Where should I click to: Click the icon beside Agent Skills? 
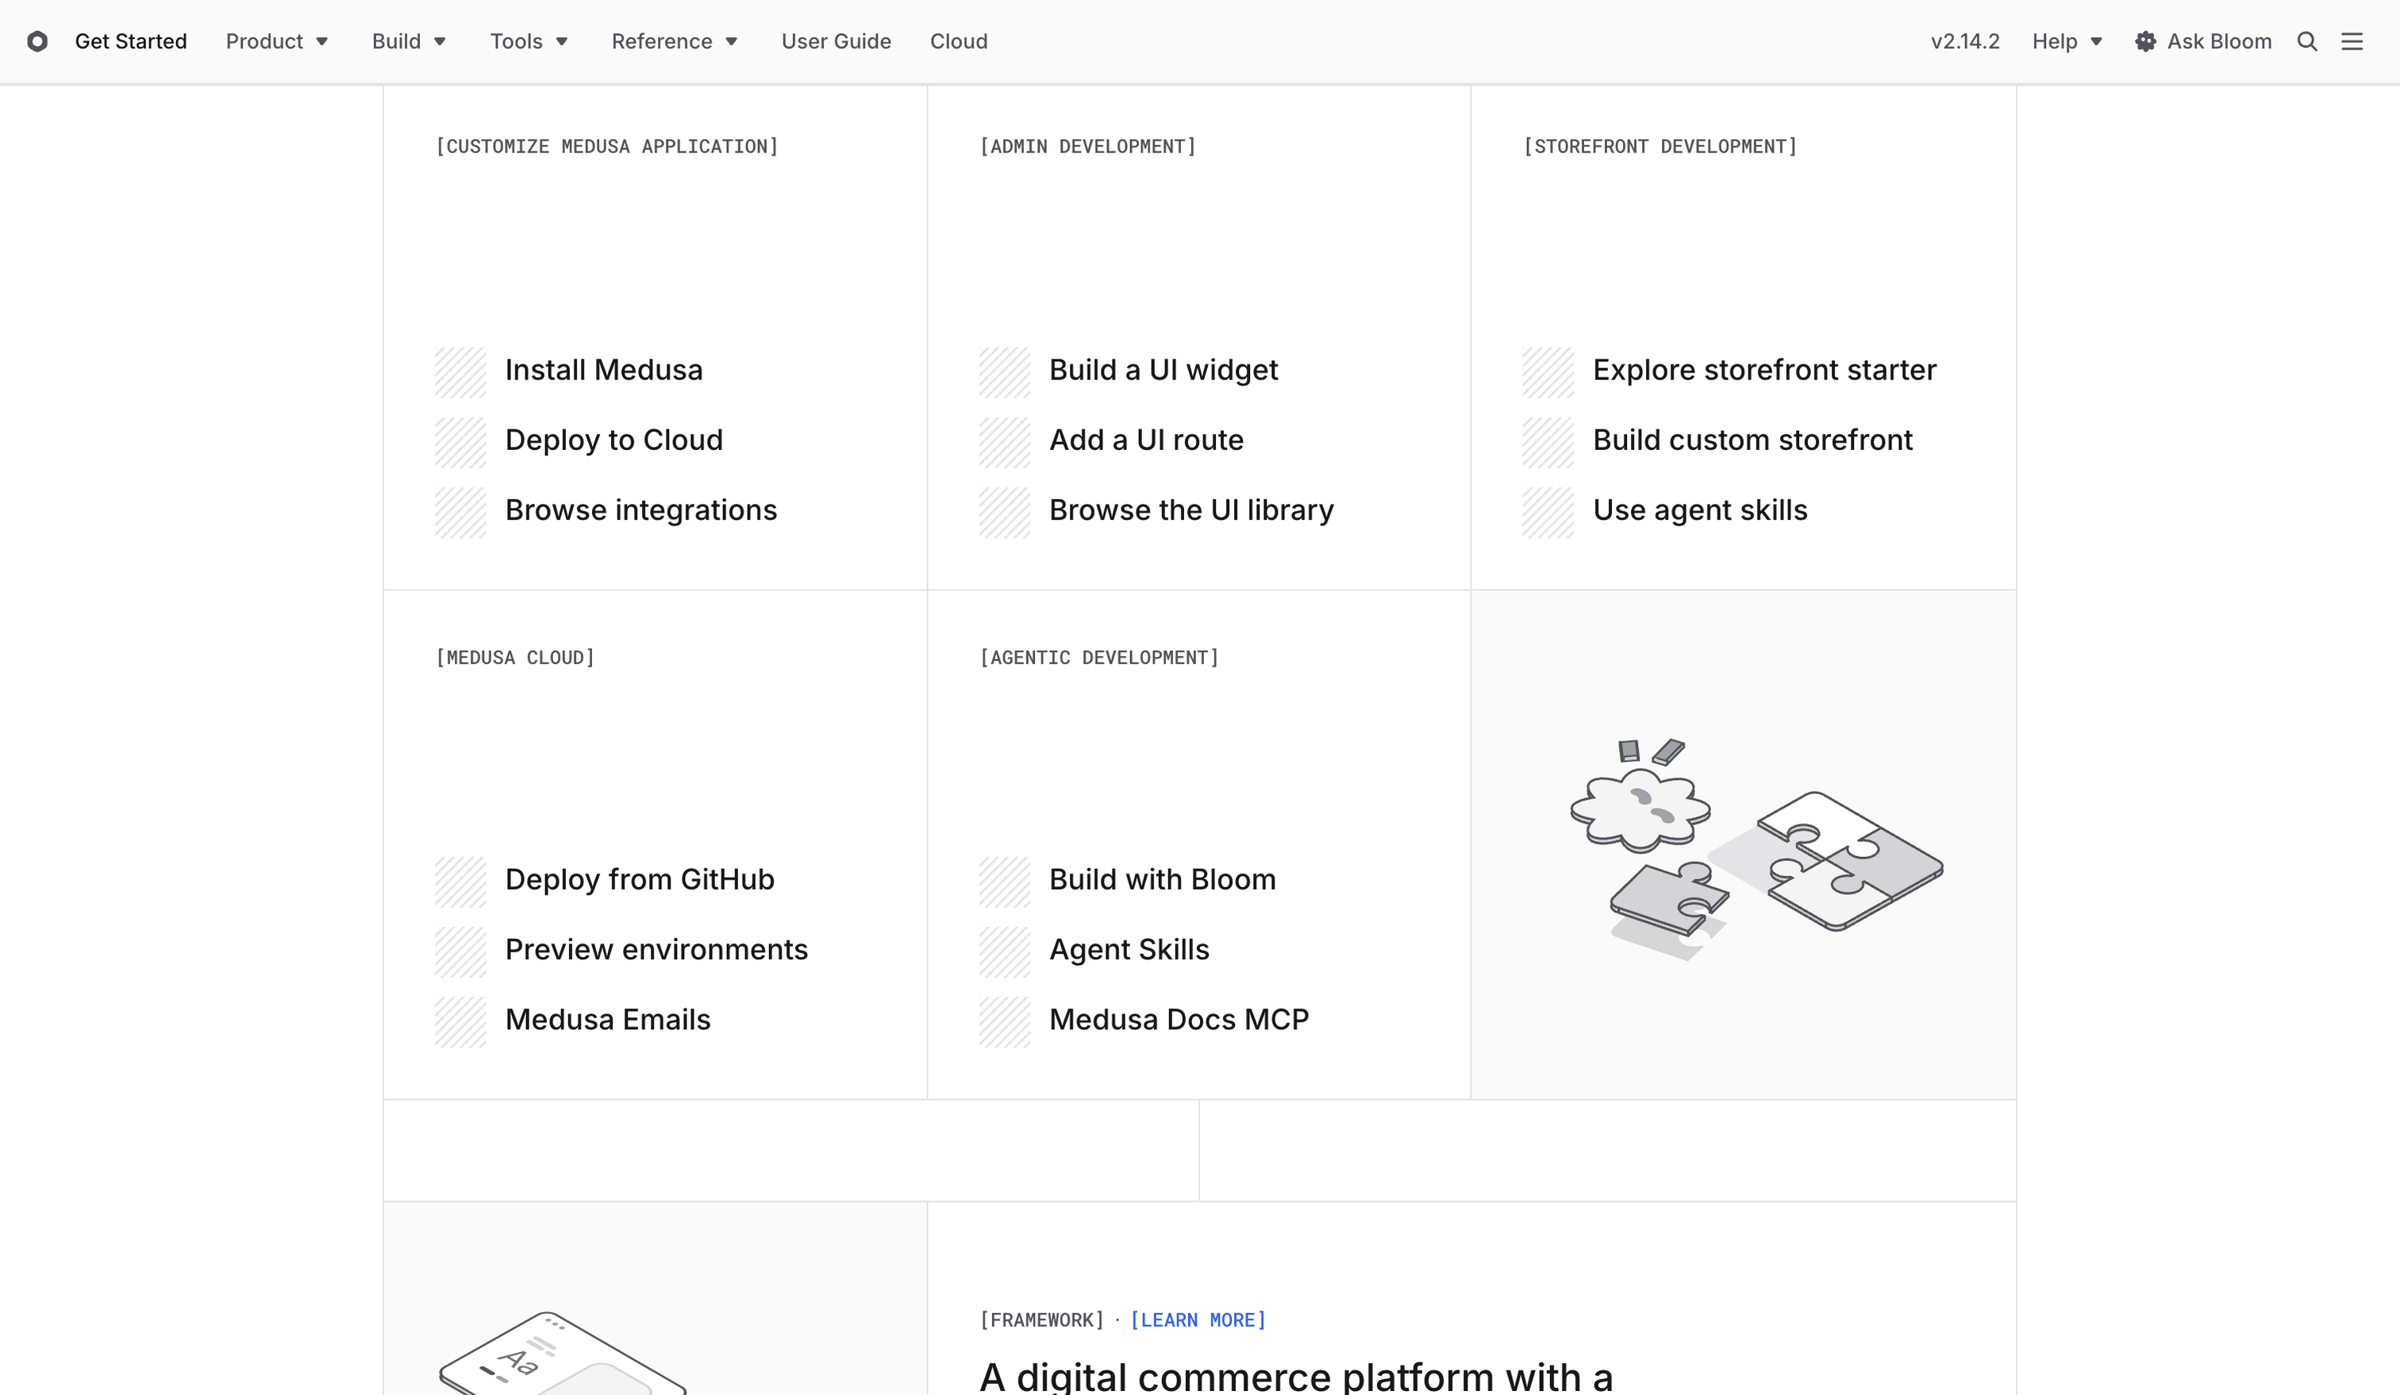pyautogui.click(x=1004, y=952)
